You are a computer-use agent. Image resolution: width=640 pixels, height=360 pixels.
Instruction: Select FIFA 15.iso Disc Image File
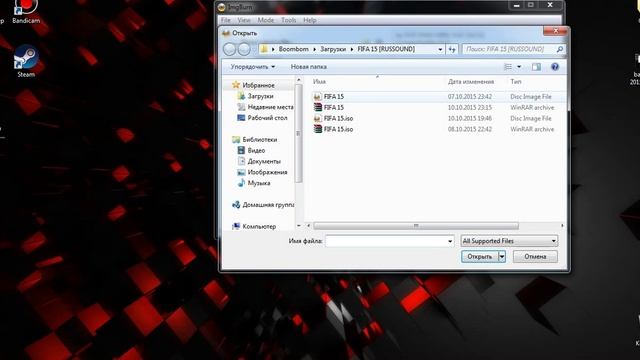tap(438, 118)
